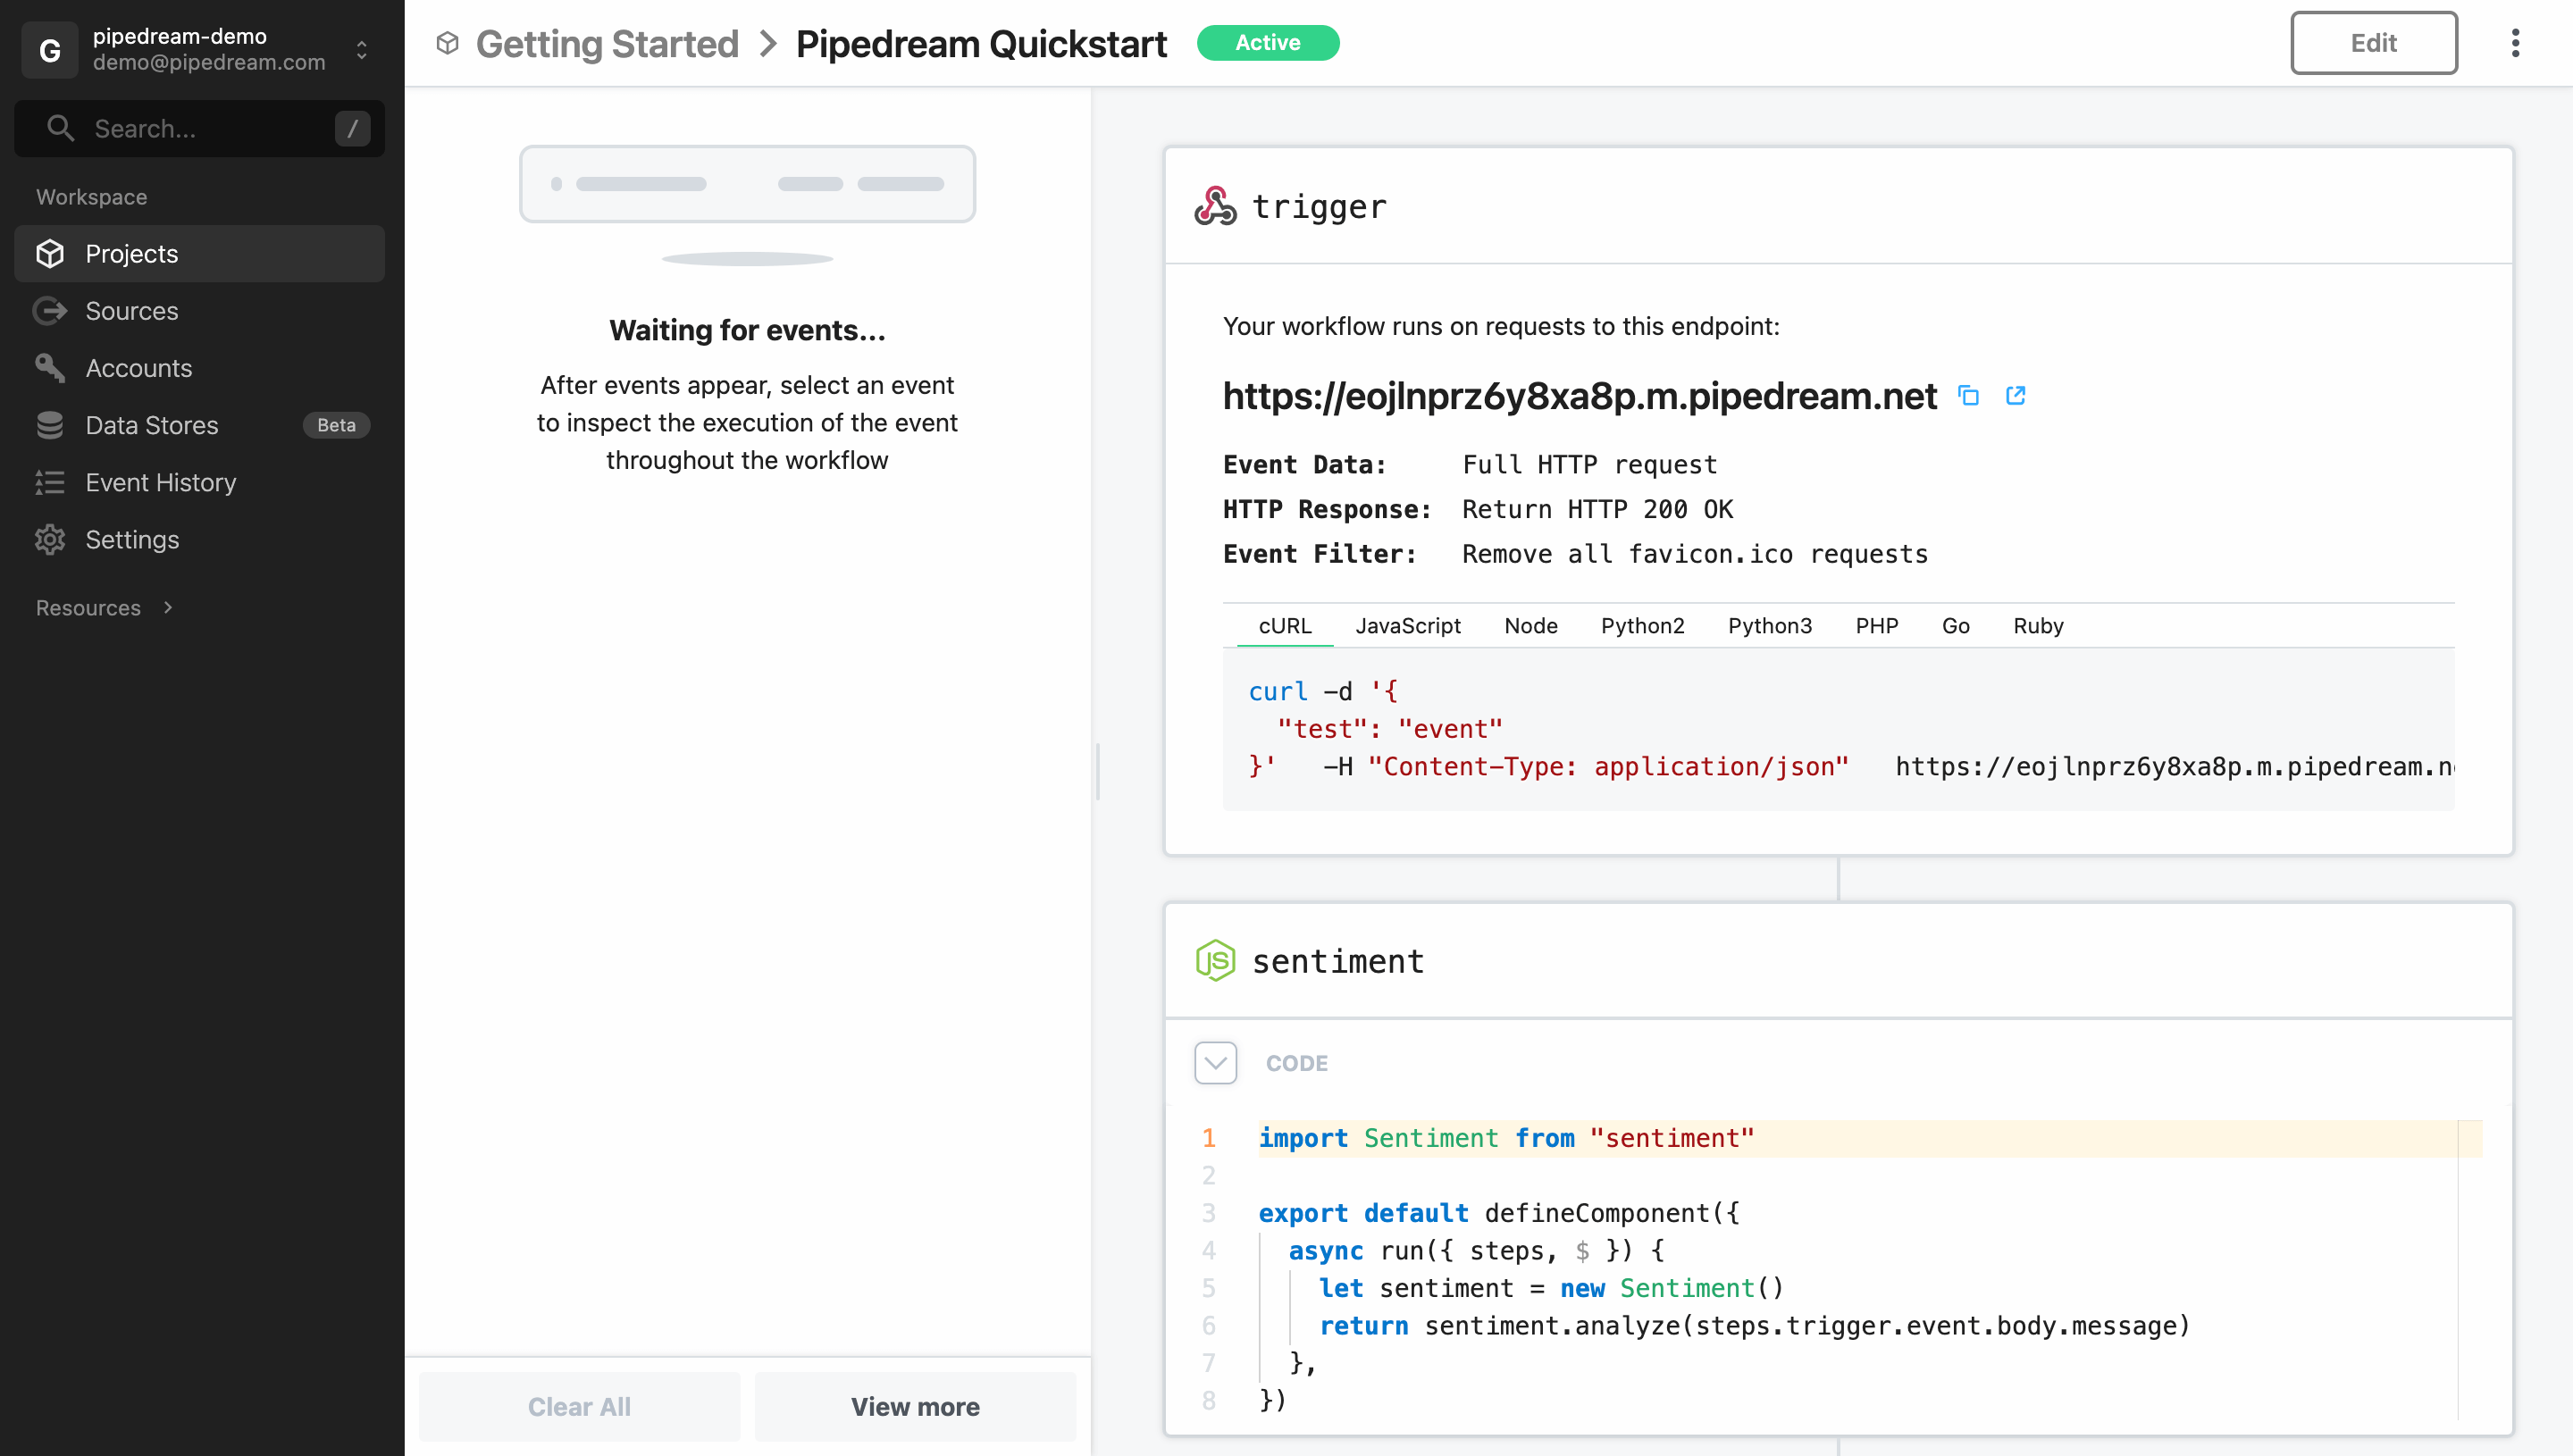Copy the endpoint URL using the copy icon

[x=1969, y=396]
